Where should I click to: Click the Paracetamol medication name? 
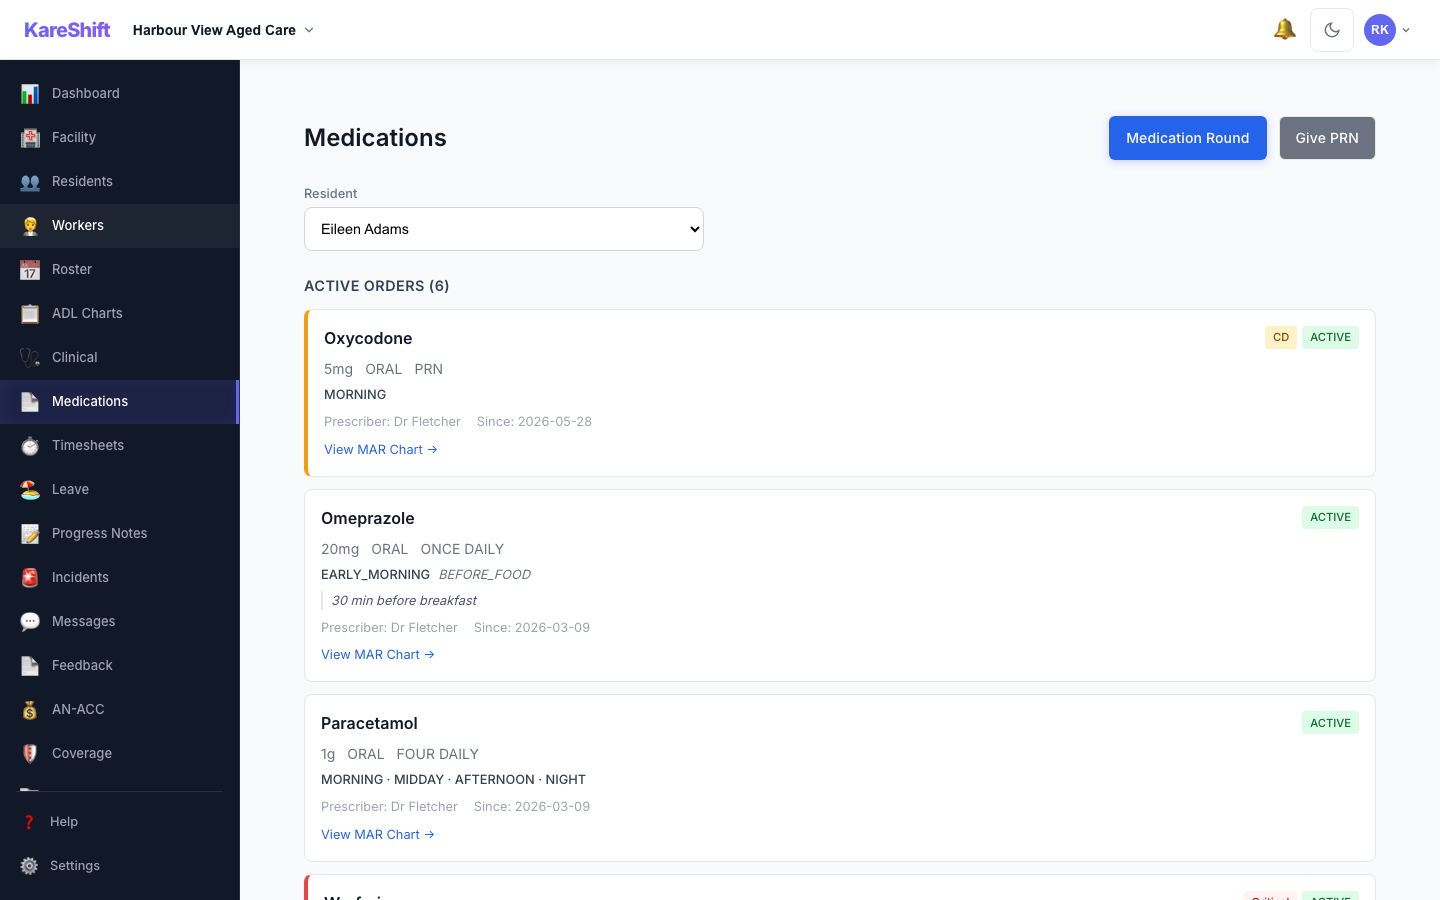tap(369, 723)
